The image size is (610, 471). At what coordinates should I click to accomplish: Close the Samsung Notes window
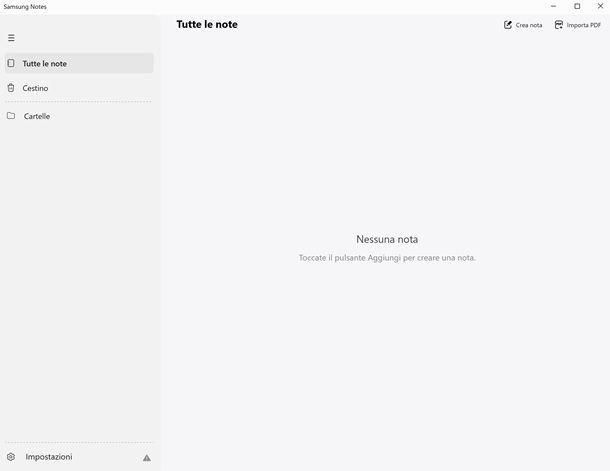[x=599, y=6]
